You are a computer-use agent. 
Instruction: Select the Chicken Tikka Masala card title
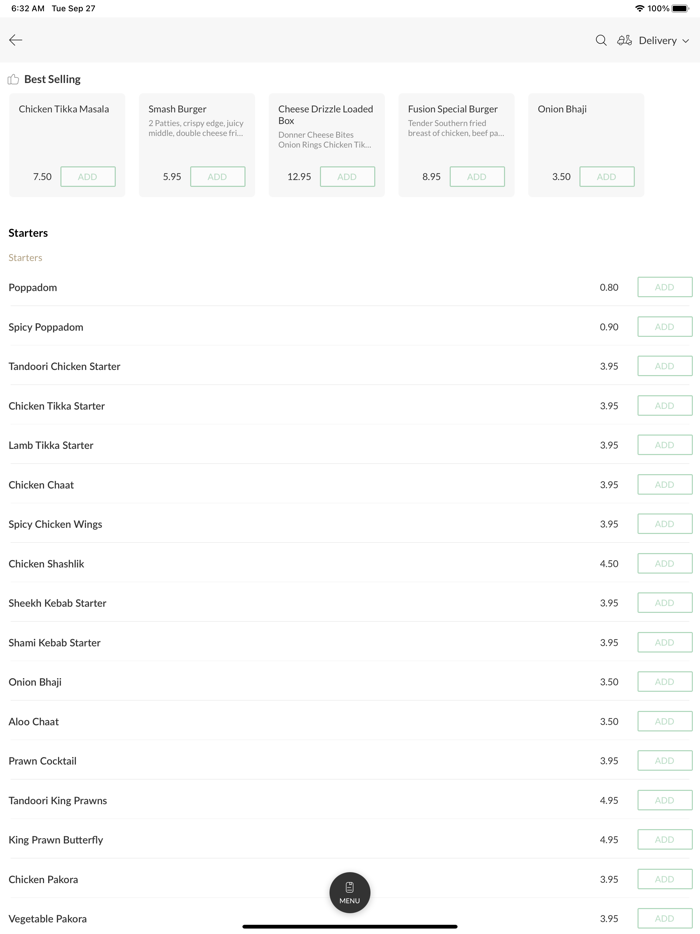(x=64, y=109)
